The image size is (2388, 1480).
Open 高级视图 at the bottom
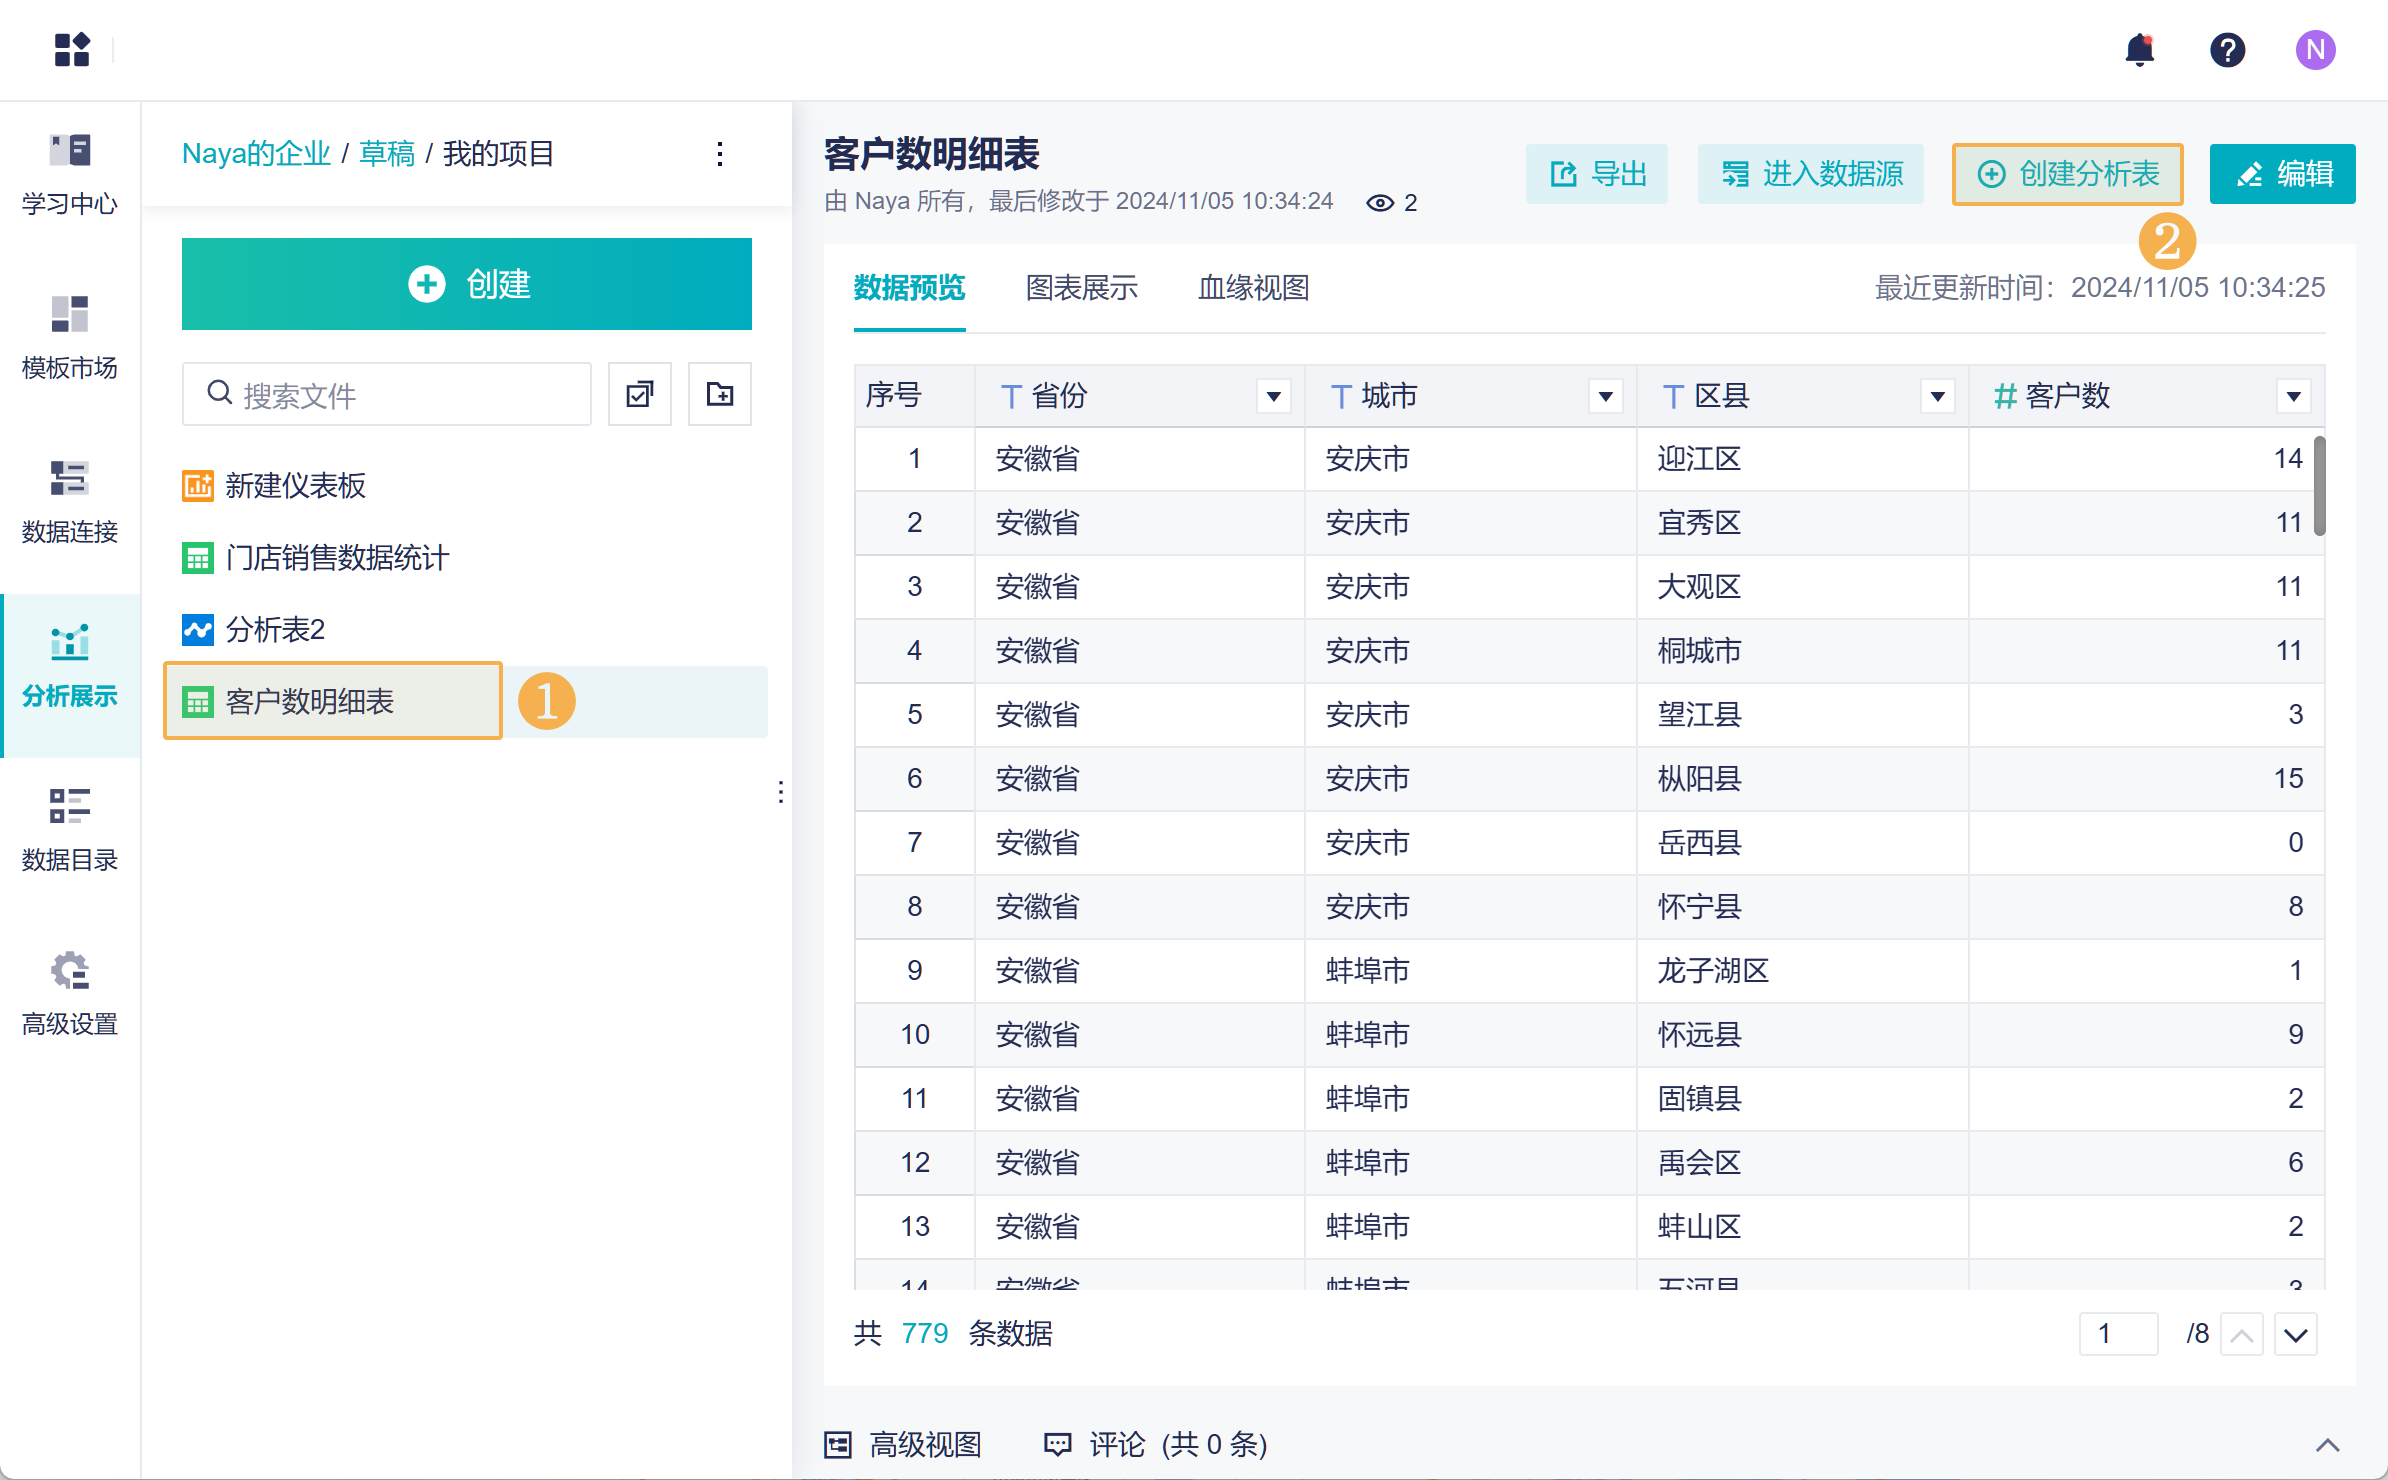(x=903, y=1444)
